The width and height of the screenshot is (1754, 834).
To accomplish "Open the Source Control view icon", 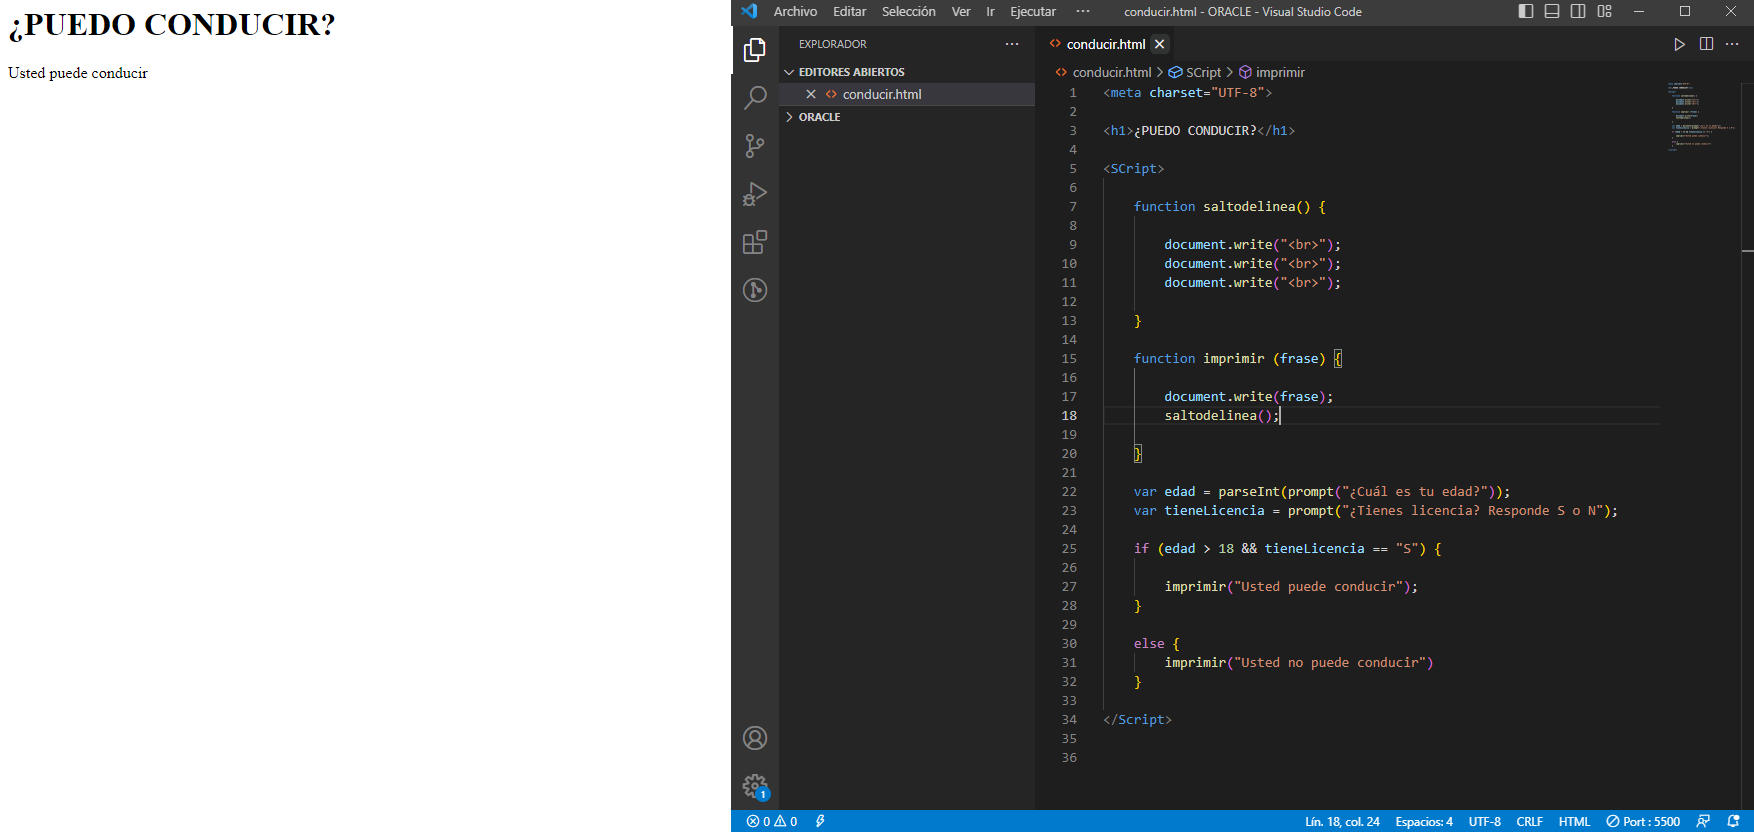I will [755, 146].
